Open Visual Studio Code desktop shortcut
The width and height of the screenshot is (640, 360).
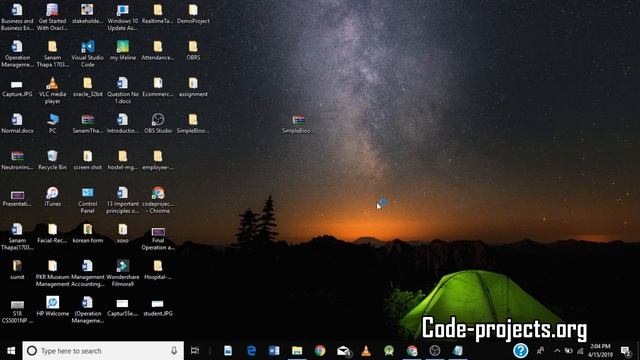point(87,53)
